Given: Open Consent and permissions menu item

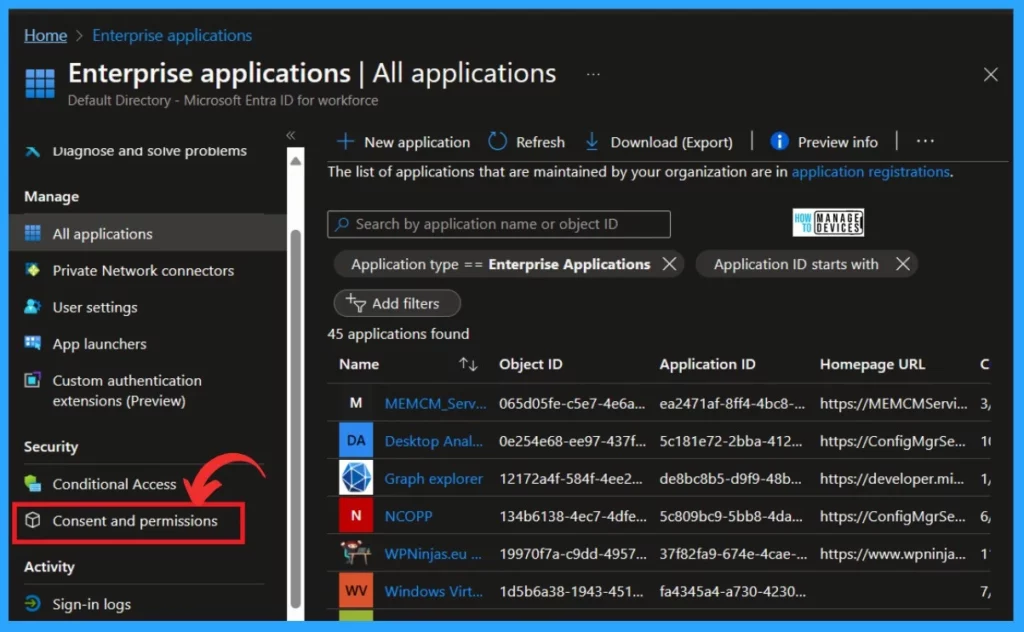Looking at the screenshot, I should coord(135,520).
